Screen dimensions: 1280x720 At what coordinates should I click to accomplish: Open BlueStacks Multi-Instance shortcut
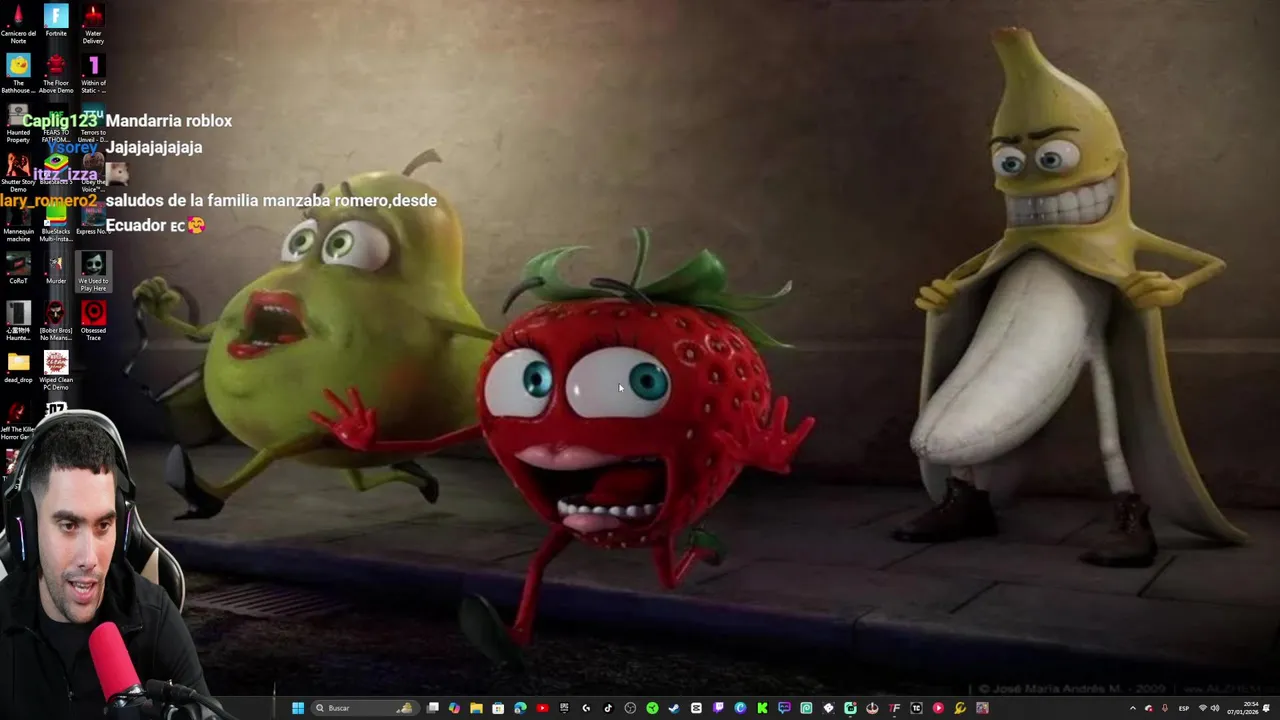click(x=56, y=224)
